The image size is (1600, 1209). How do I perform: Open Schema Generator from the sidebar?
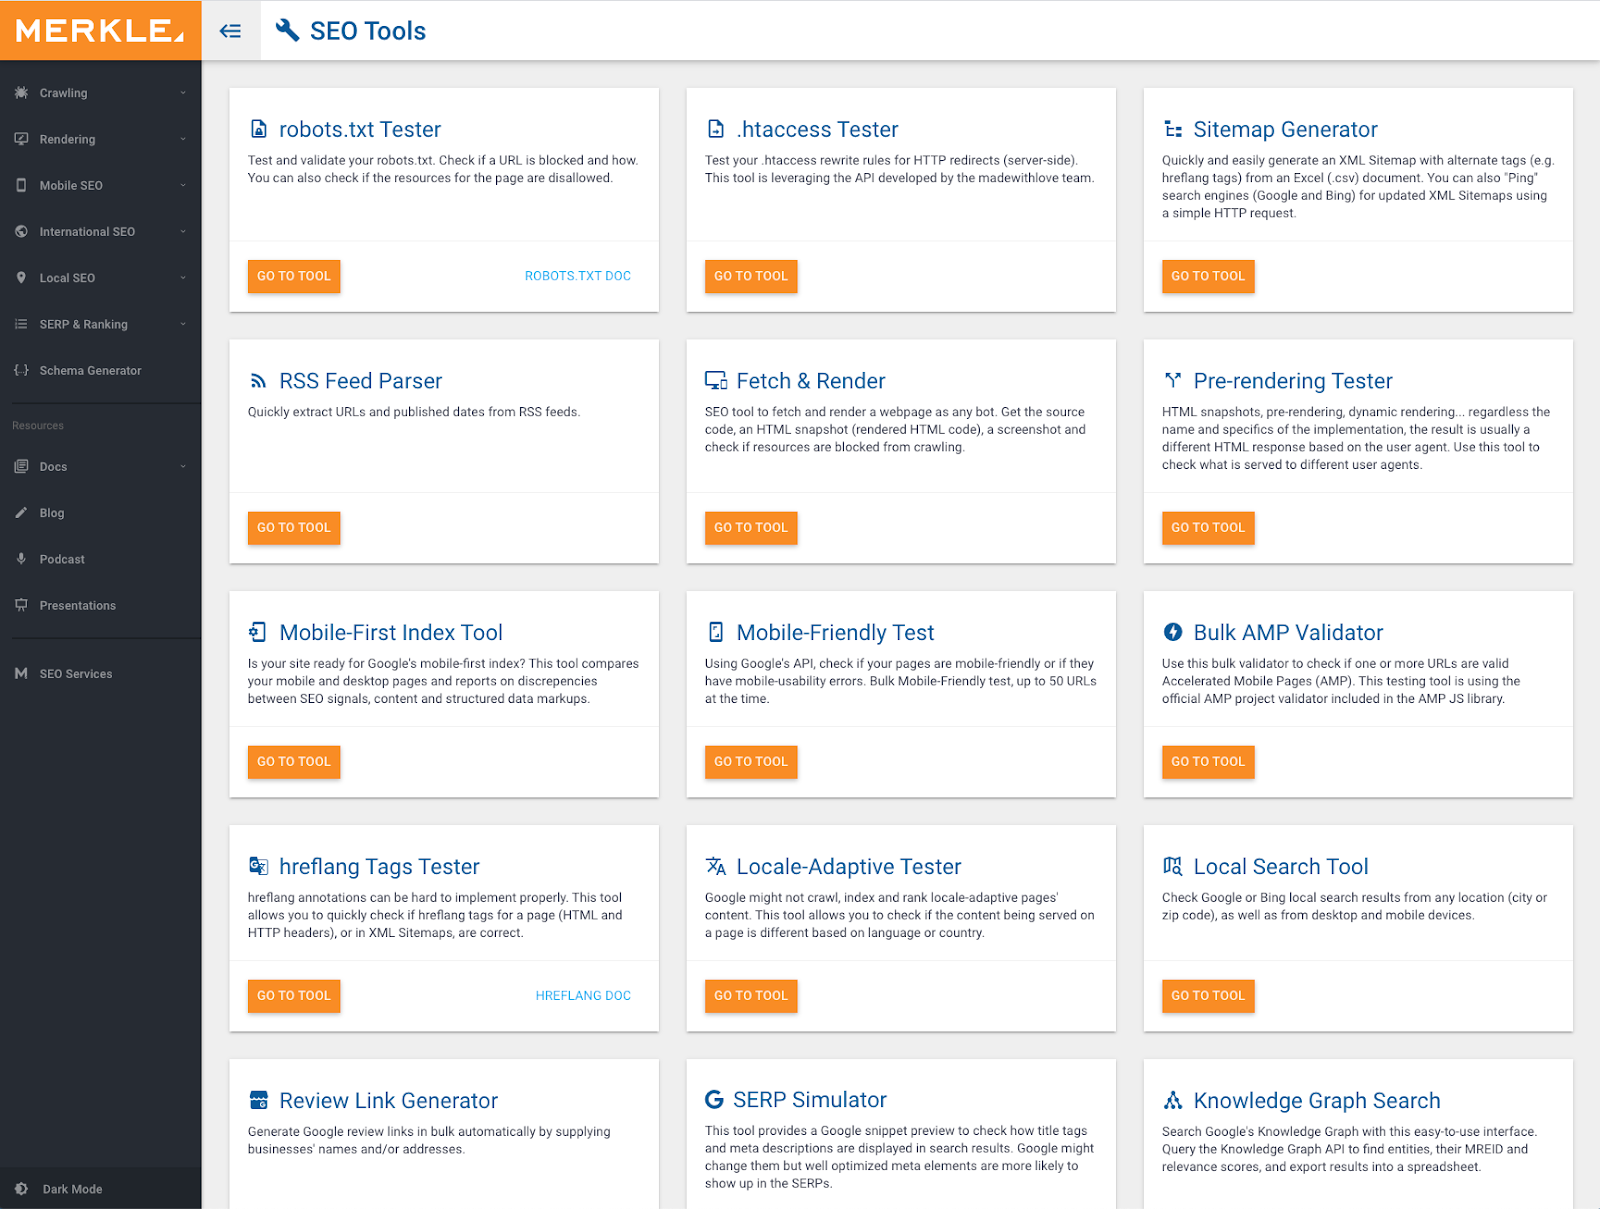coord(90,371)
